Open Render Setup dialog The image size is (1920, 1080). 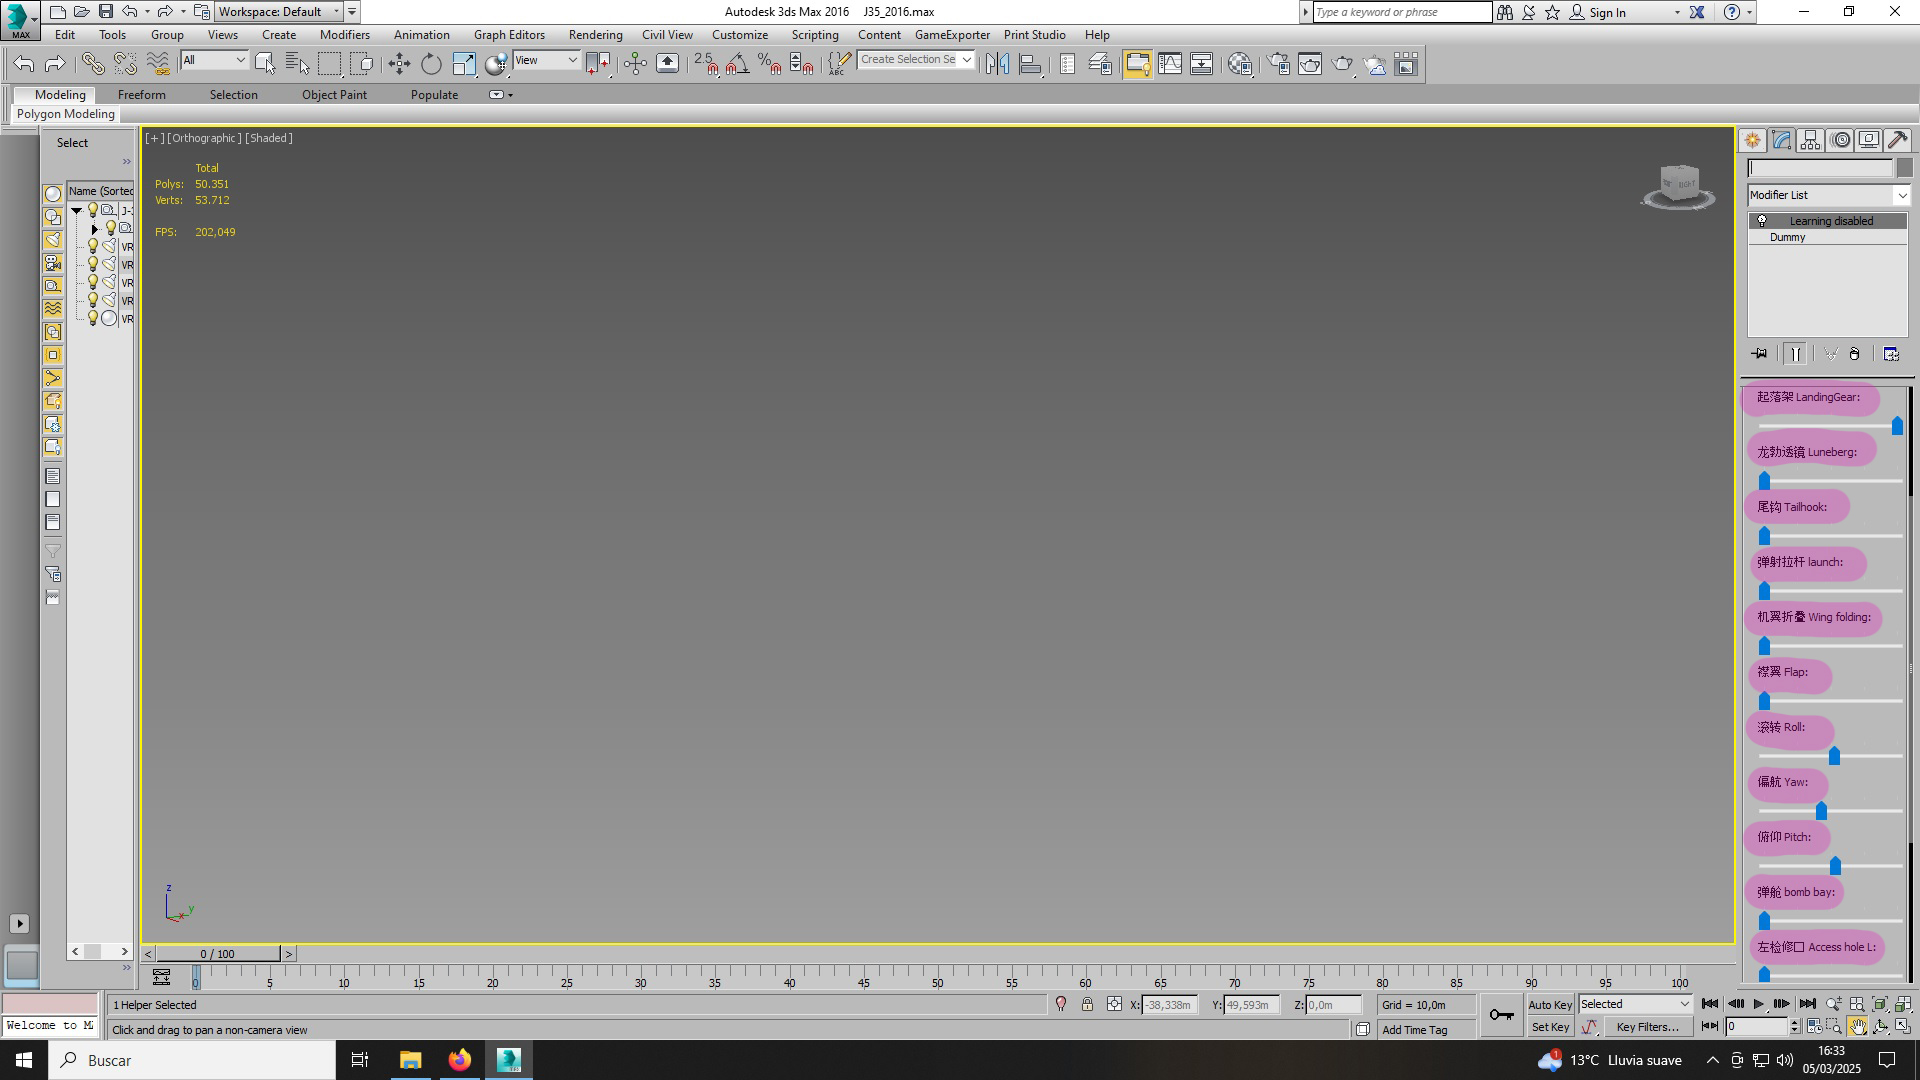(1278, 64)
